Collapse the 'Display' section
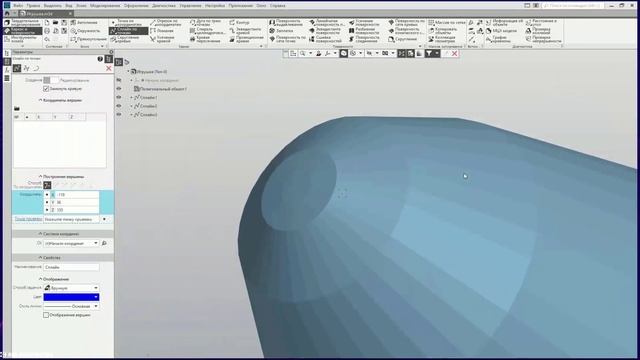This screenshot has height=360, width=640. [x=40, y=279]
